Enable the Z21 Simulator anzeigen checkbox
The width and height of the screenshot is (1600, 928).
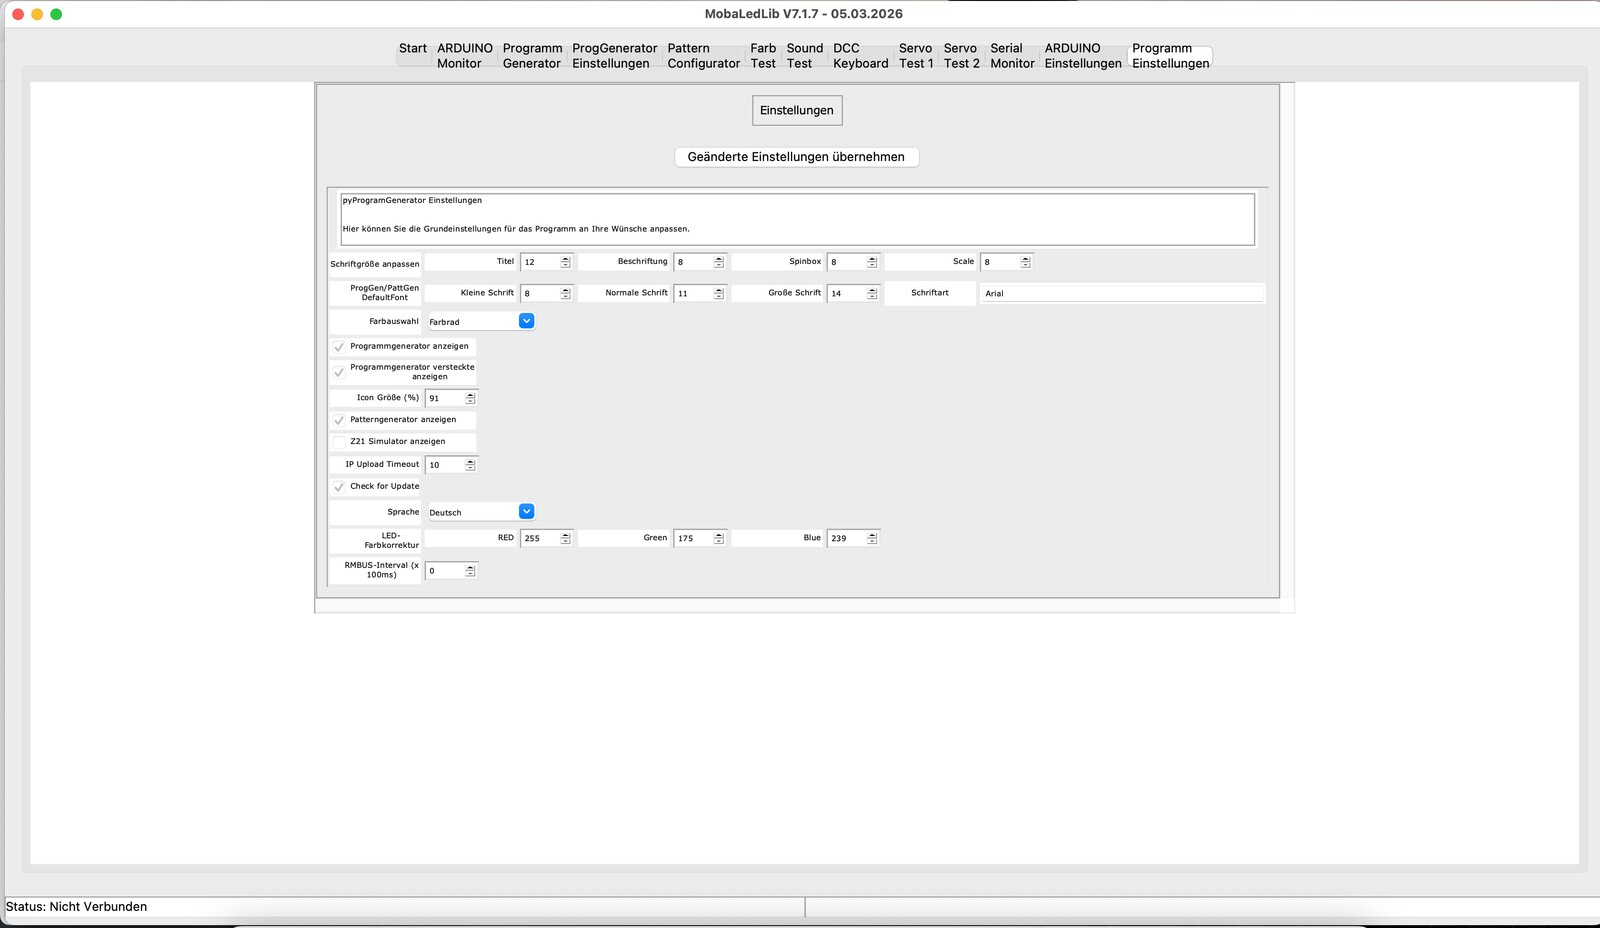[x=339, y=442]
